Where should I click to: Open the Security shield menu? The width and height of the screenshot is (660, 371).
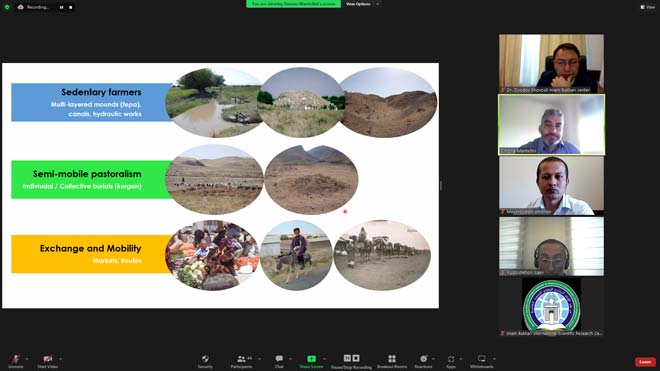(x=205, y=361)
